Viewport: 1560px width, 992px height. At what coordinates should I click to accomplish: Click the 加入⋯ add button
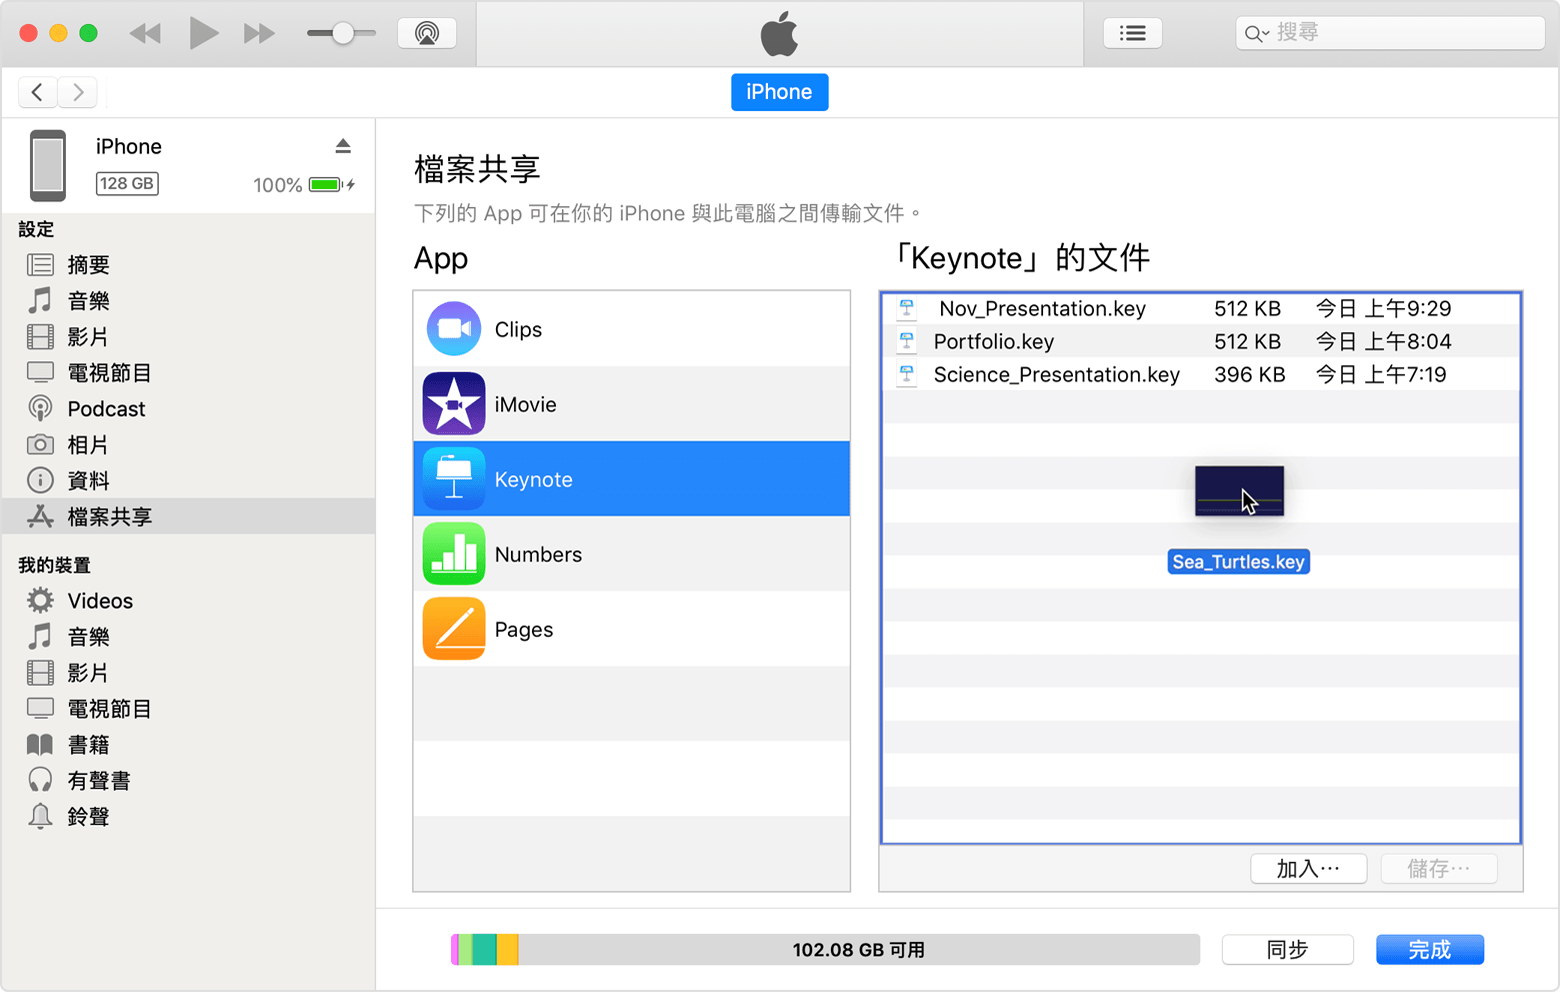pos(1308,869)
